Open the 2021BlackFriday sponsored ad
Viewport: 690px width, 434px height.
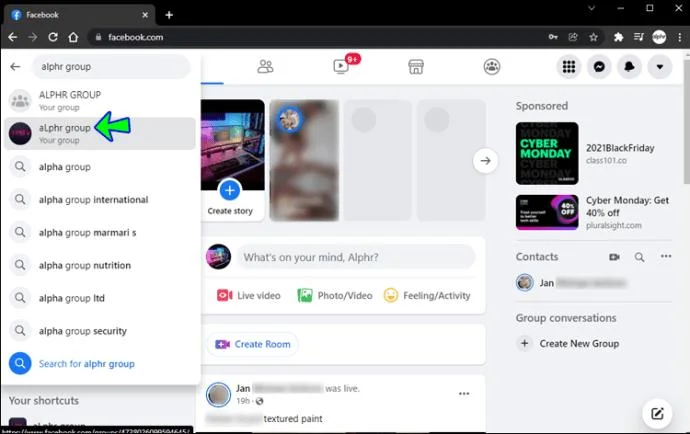click(x=593, y=154)
